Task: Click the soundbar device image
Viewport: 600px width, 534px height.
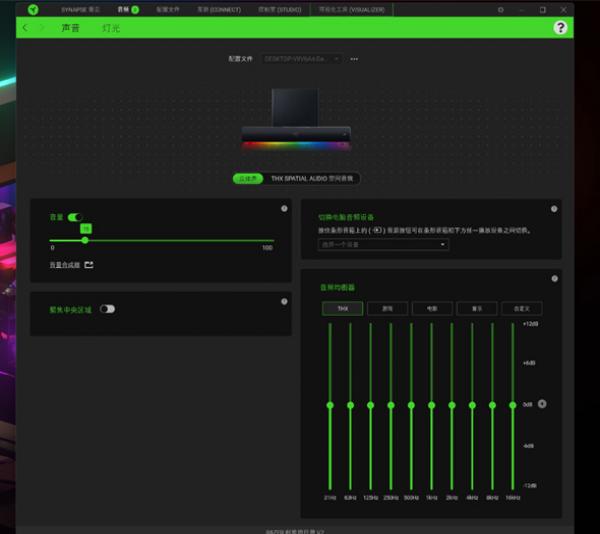Action: pos(296,119)
